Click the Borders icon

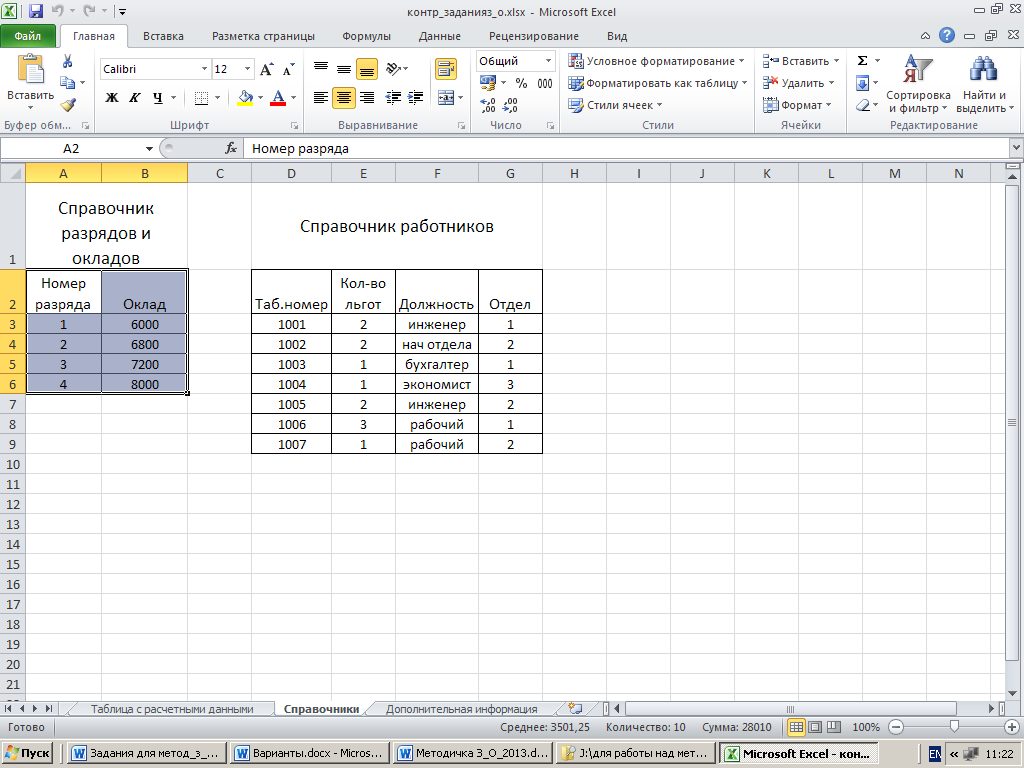(x=201, y=98)
